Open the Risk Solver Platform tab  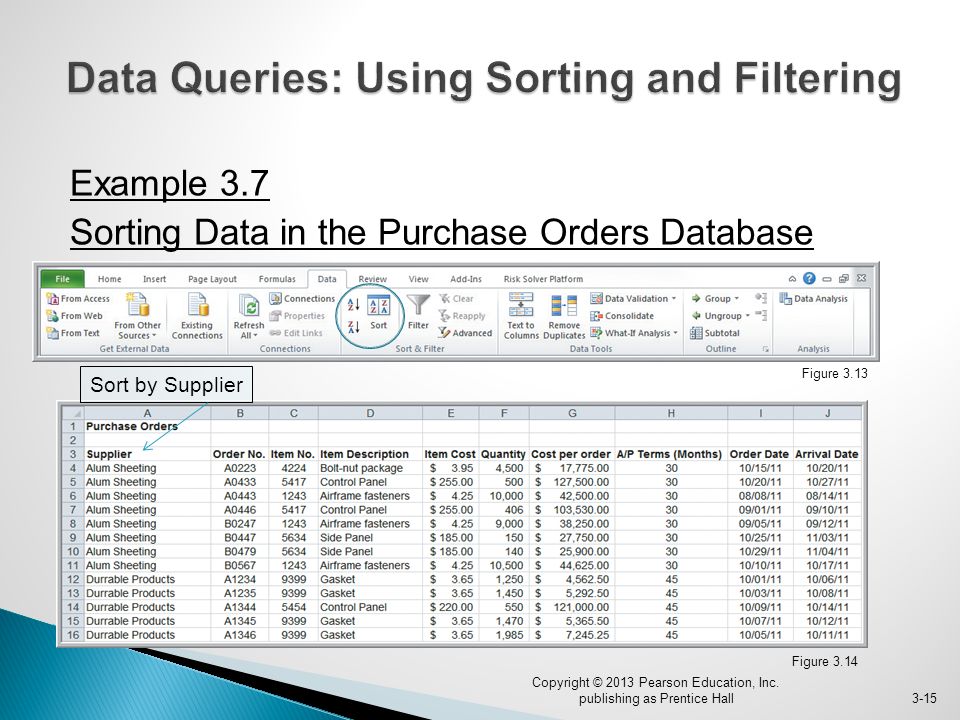click(543, 279)
